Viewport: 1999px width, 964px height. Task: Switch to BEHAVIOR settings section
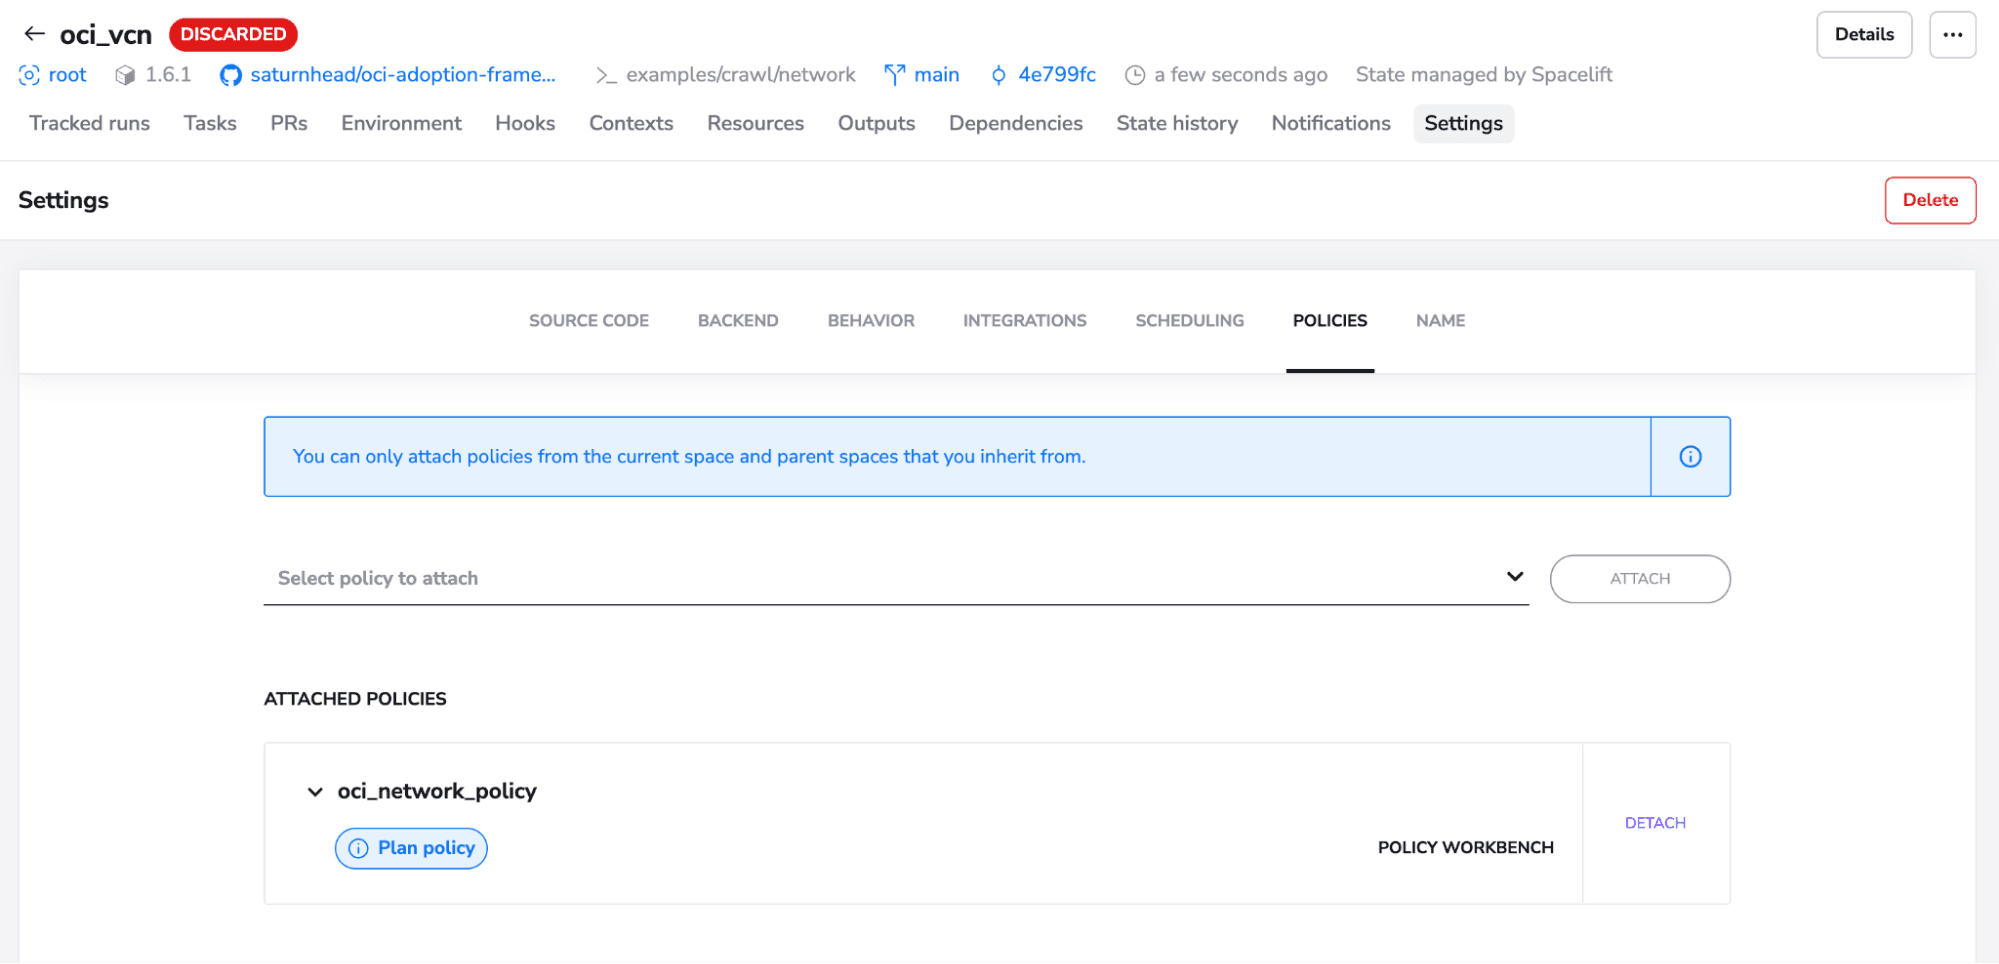(x=871, y=321)
